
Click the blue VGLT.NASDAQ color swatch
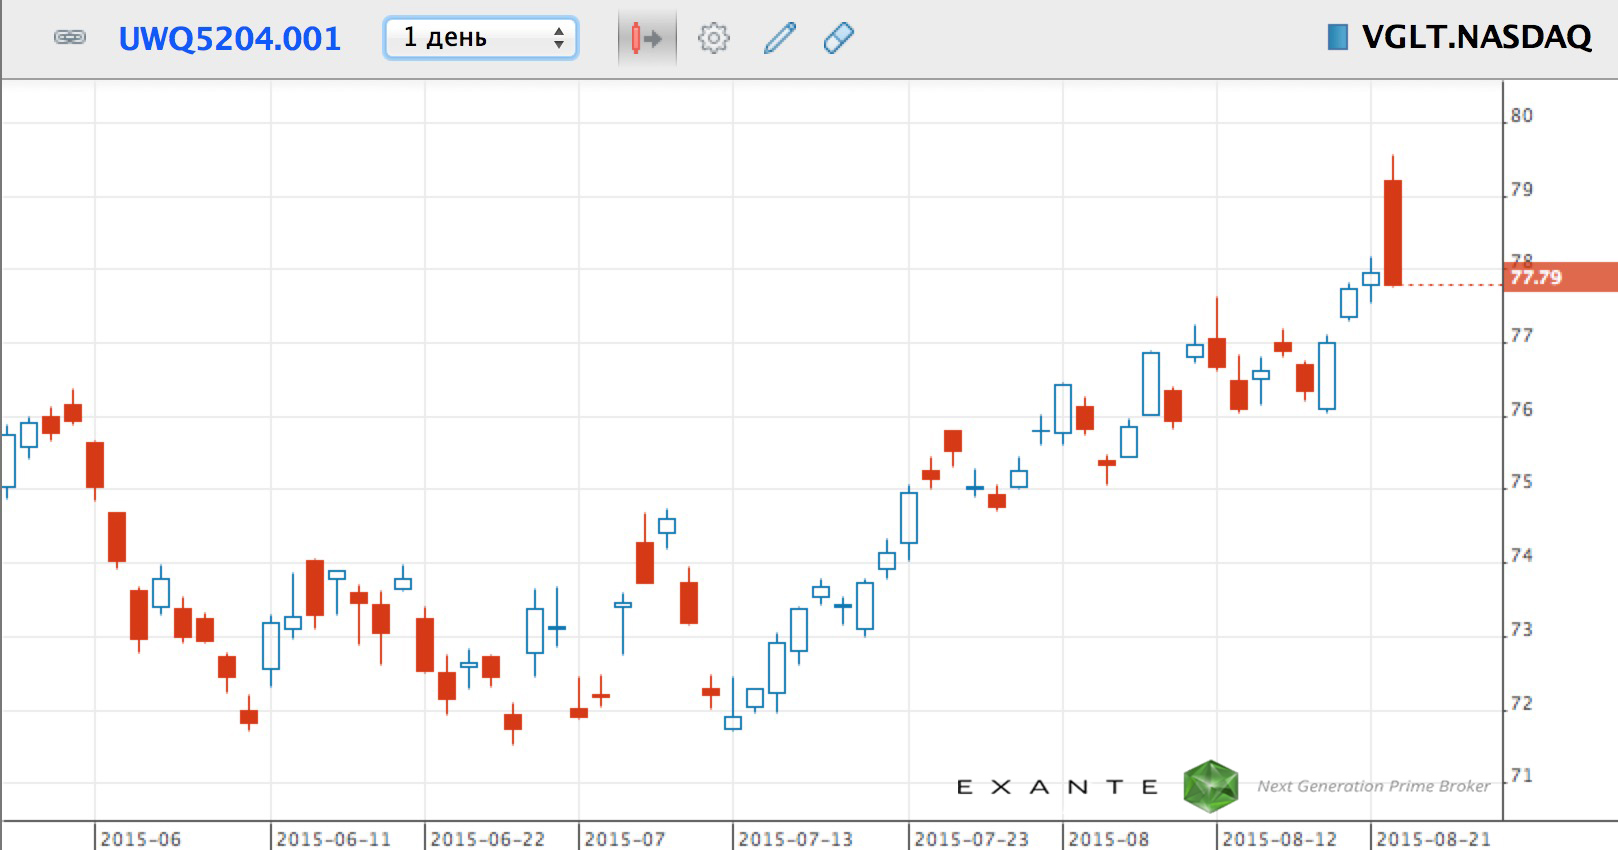pos(1337,38)
